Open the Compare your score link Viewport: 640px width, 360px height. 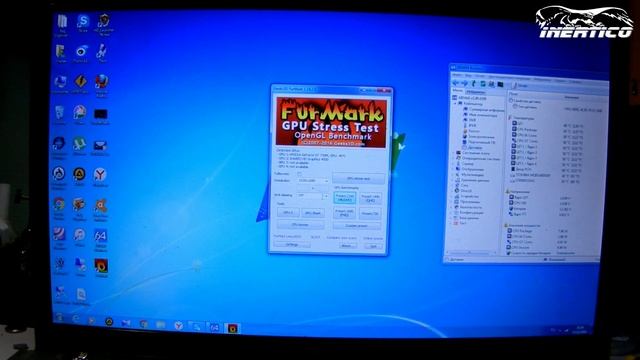pos(341,237)
